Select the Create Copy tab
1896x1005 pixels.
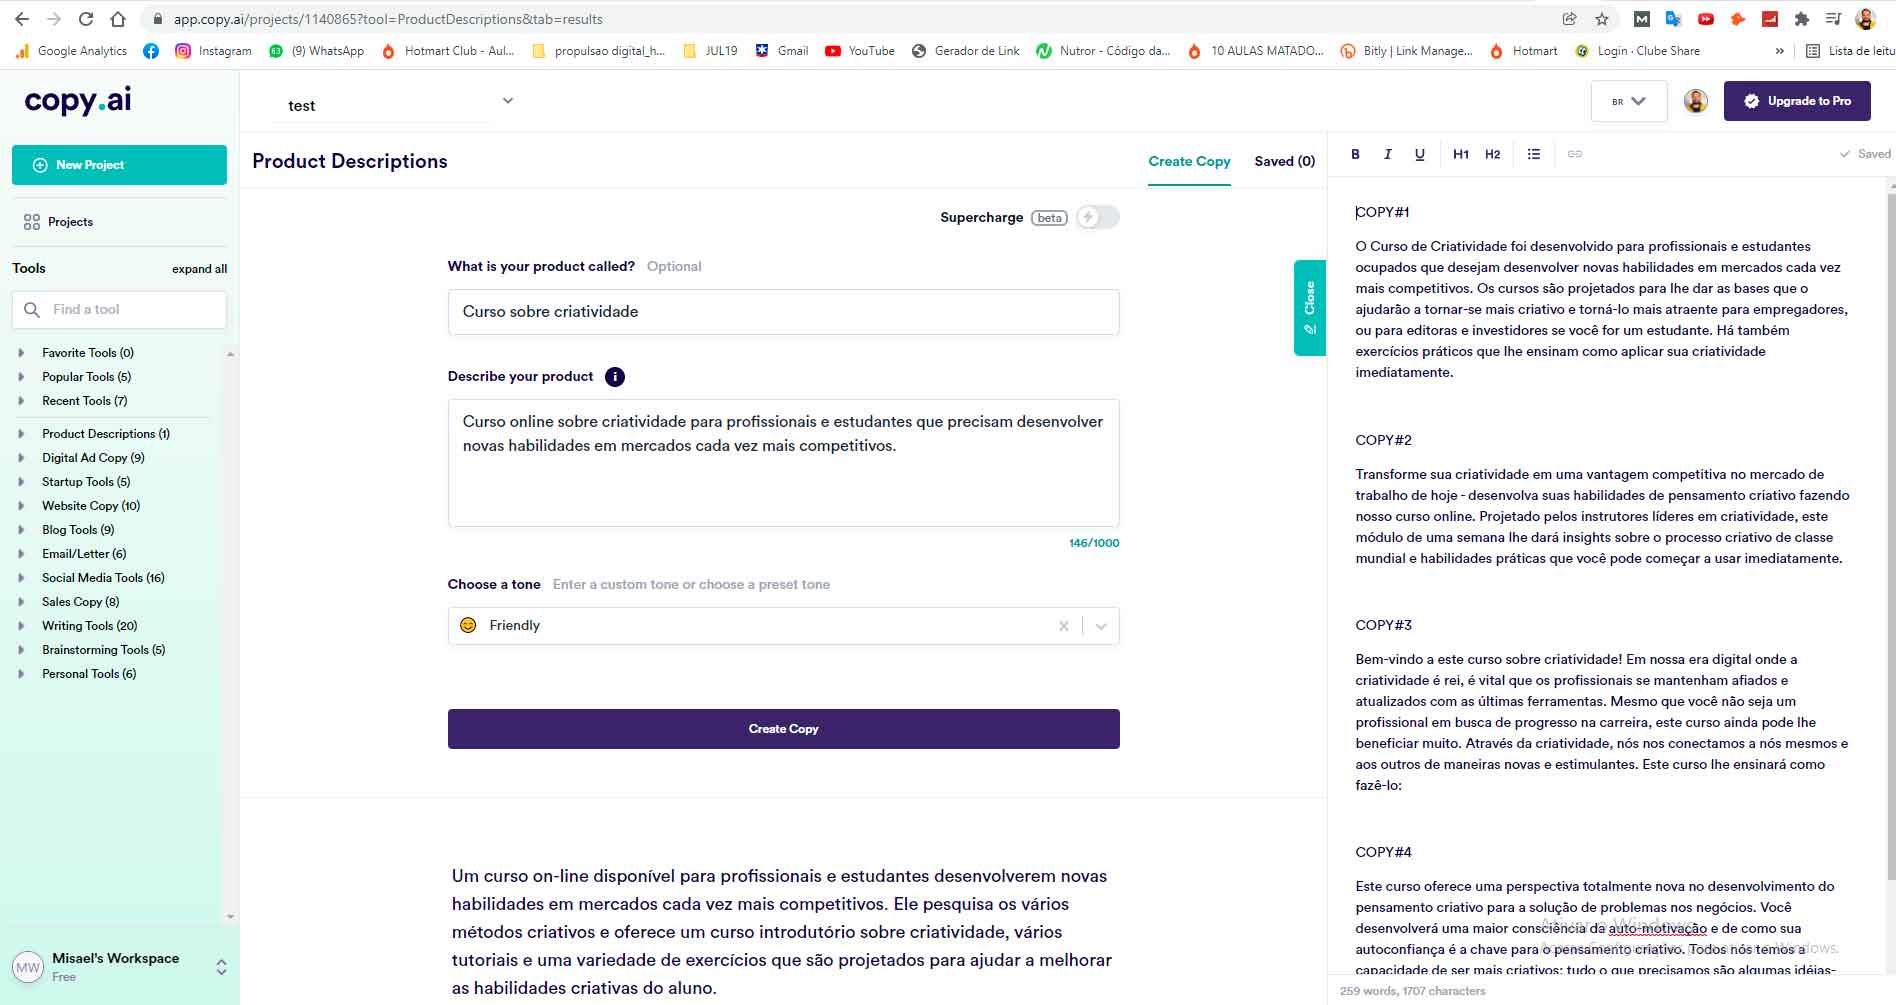tap(1189, 161)
